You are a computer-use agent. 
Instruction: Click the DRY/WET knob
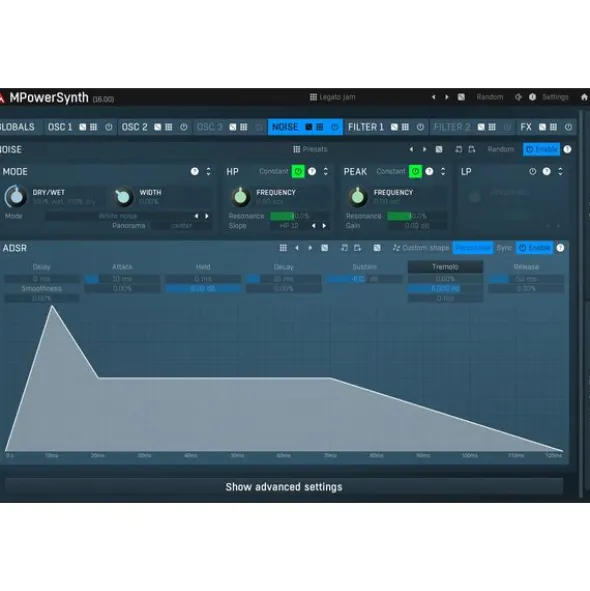point(16,196)
